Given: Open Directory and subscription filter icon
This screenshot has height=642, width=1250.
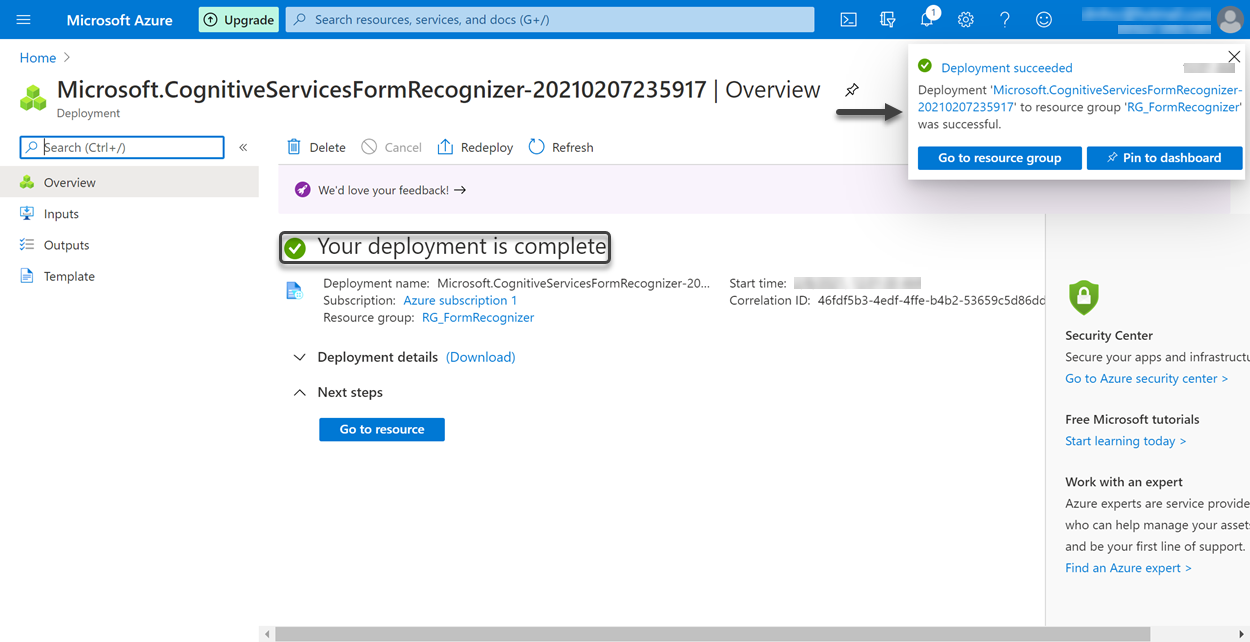Looking at the screenshot, I should pos(887,20).
